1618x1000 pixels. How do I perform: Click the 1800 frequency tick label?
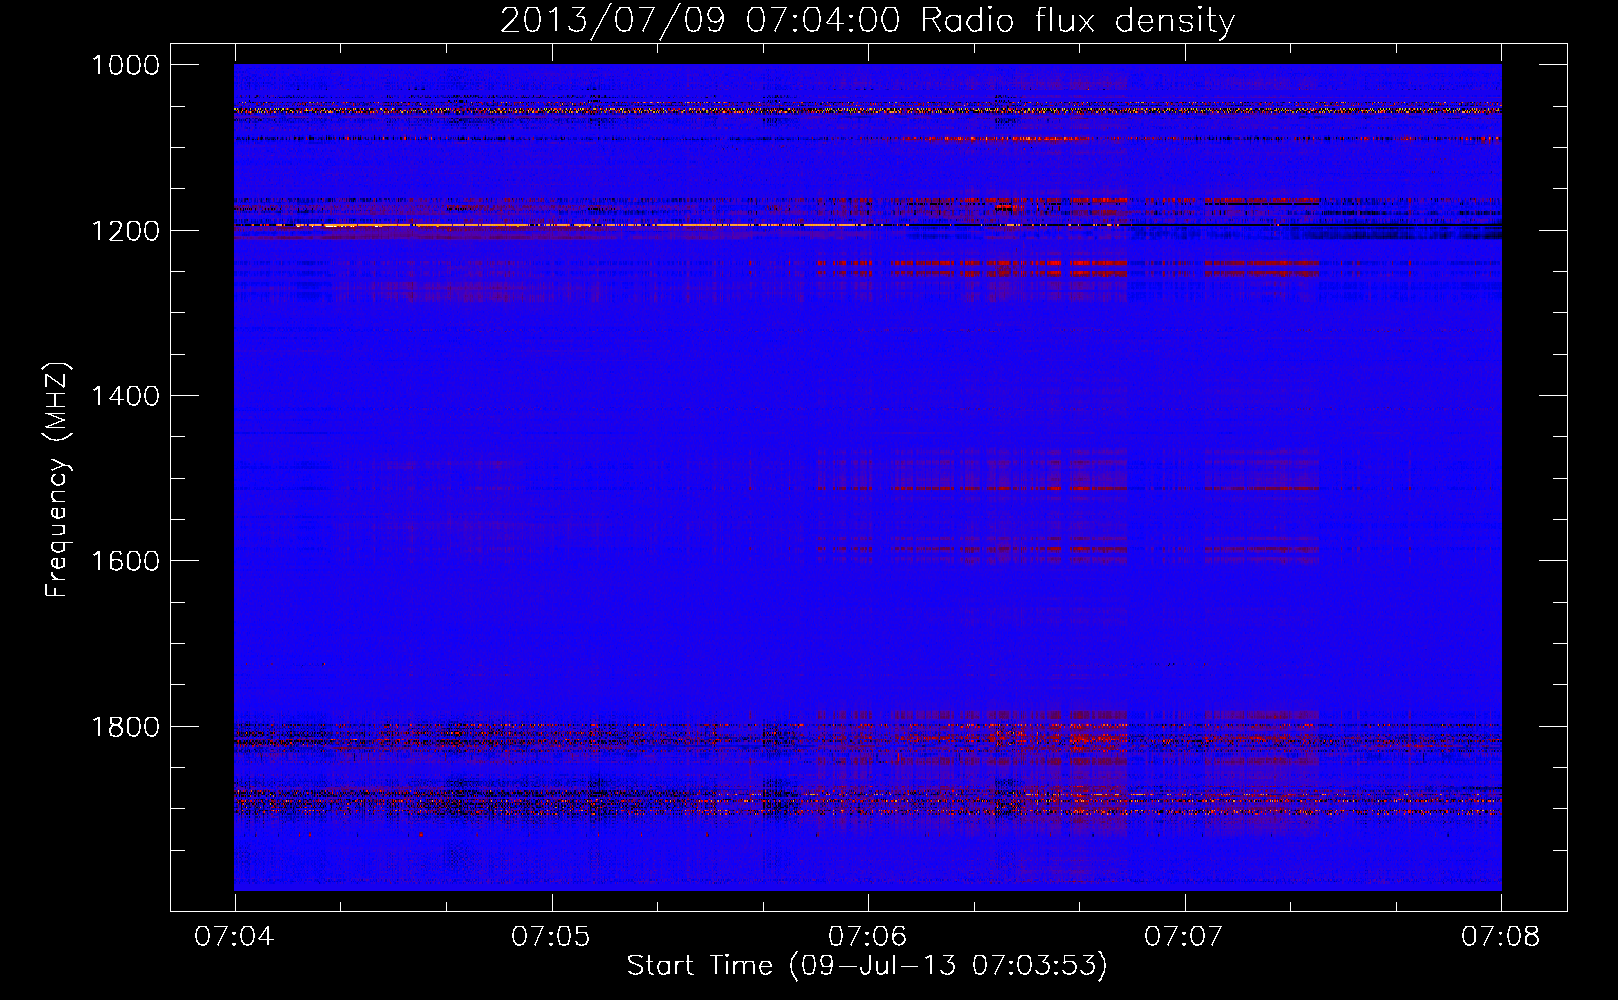[x=125, y=727]
